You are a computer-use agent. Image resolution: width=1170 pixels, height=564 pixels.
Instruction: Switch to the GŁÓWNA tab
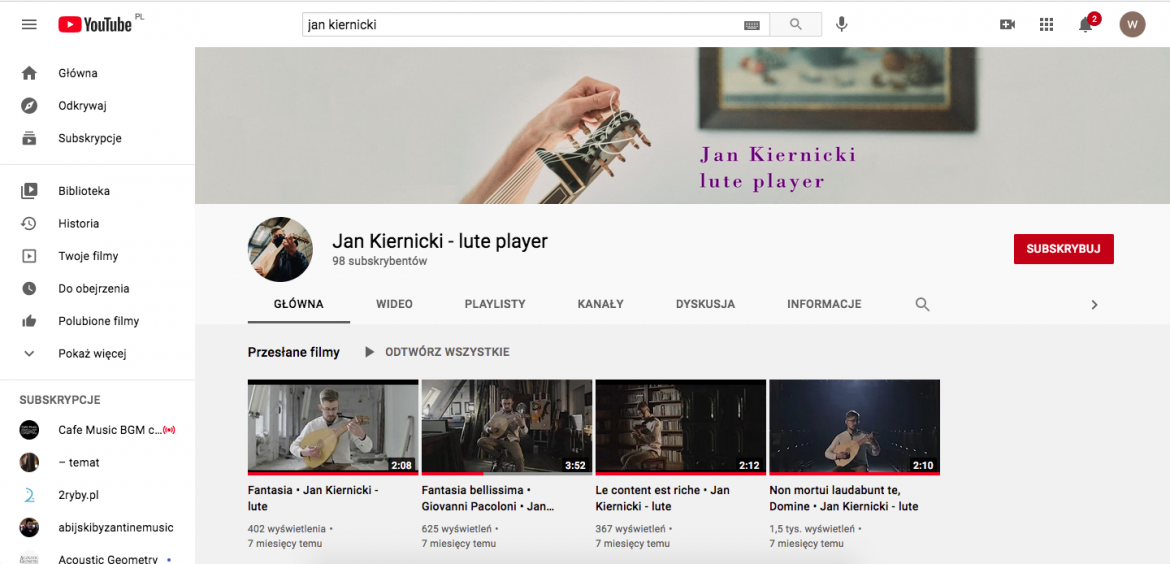(x=298, y=304)
